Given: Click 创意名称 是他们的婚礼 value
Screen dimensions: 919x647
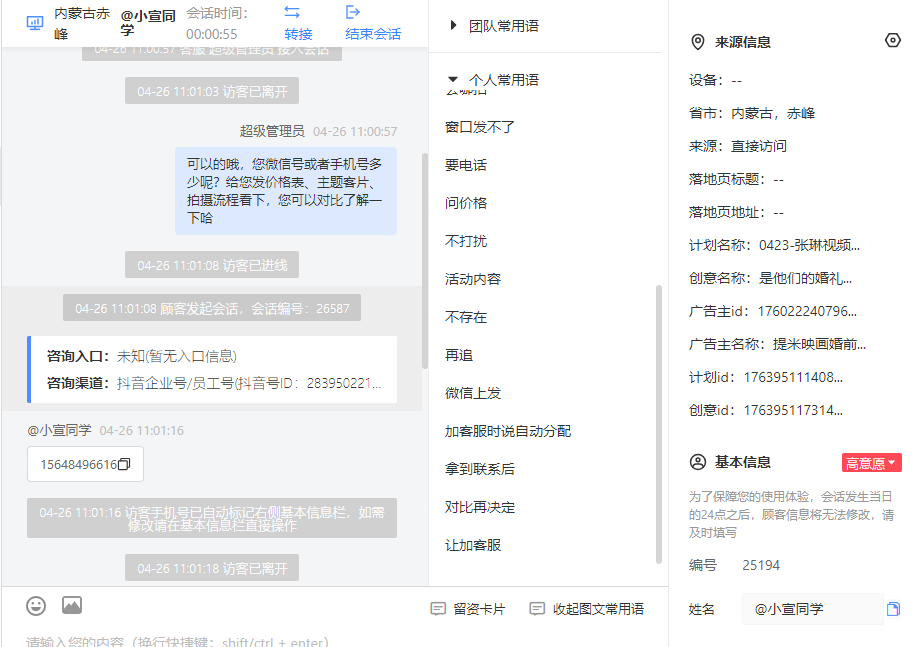Looking at the screenshot, I should tap(805, 278).
